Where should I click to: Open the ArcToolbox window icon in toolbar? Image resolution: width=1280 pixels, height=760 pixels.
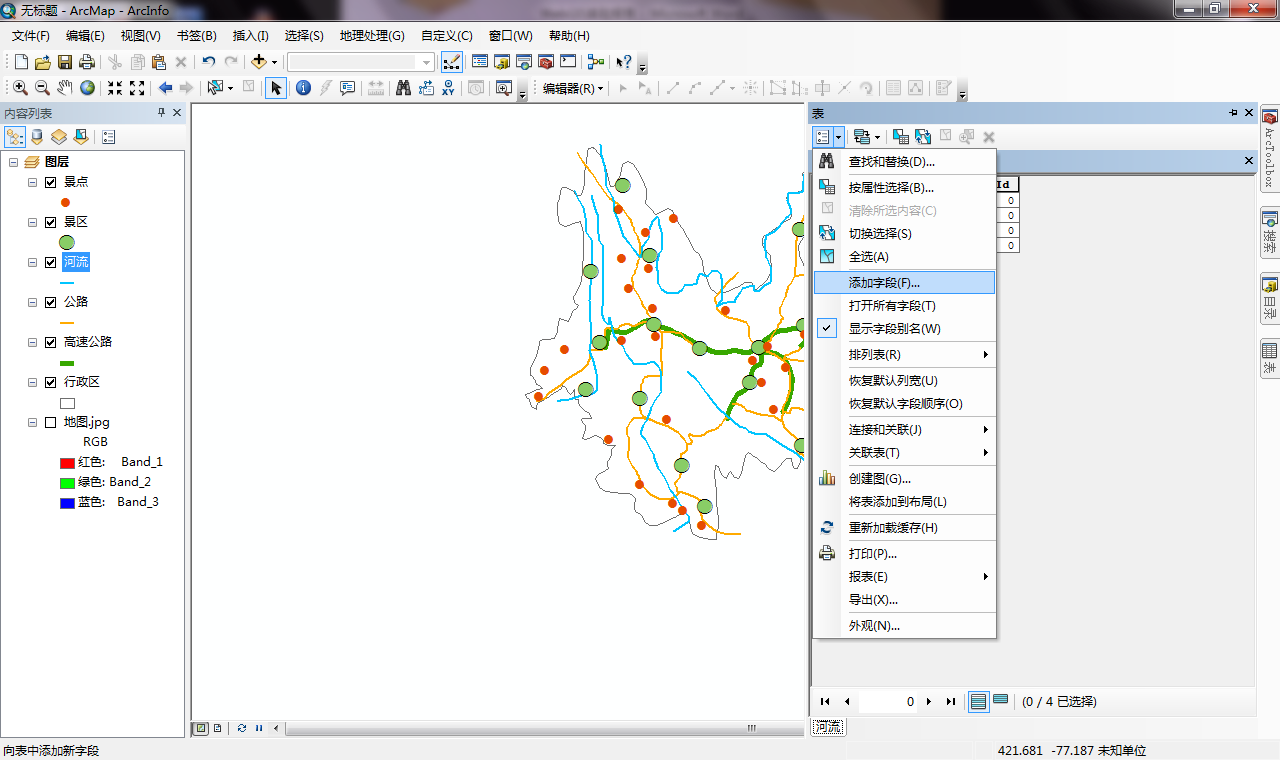coord(546,62)
